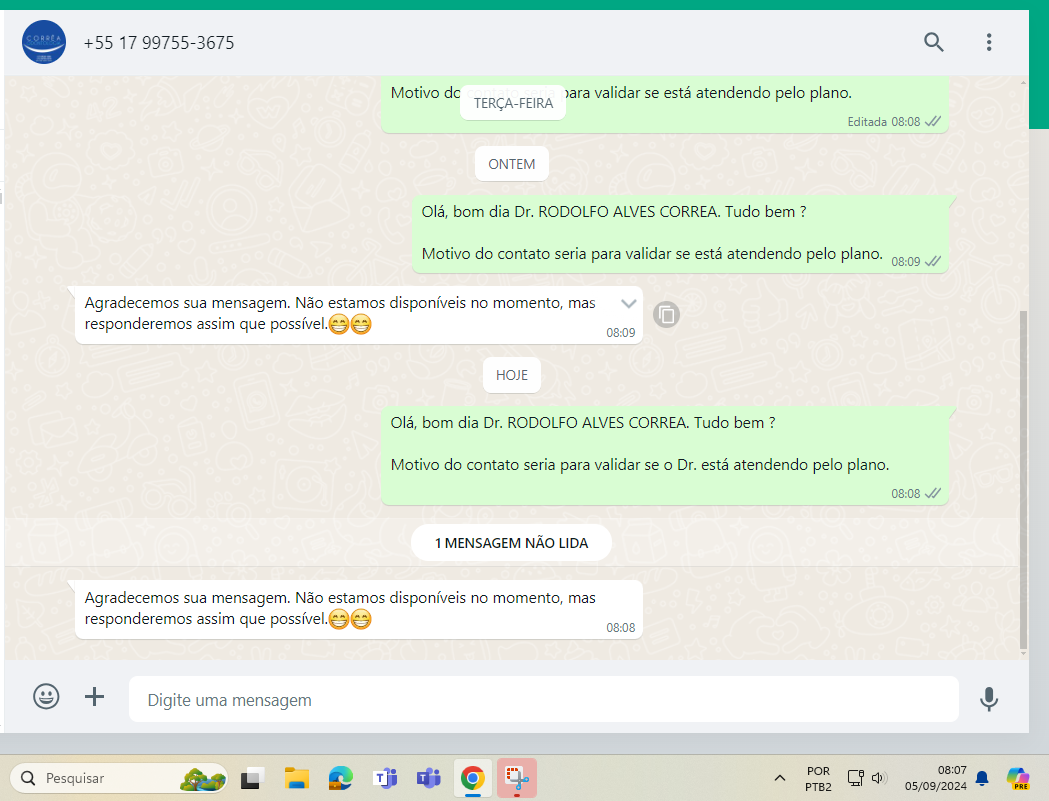Click the '1 MENSAGEM NÃO LIDA' banner
Viewport: 1049px width, 801px height.
tap(511, 543)
